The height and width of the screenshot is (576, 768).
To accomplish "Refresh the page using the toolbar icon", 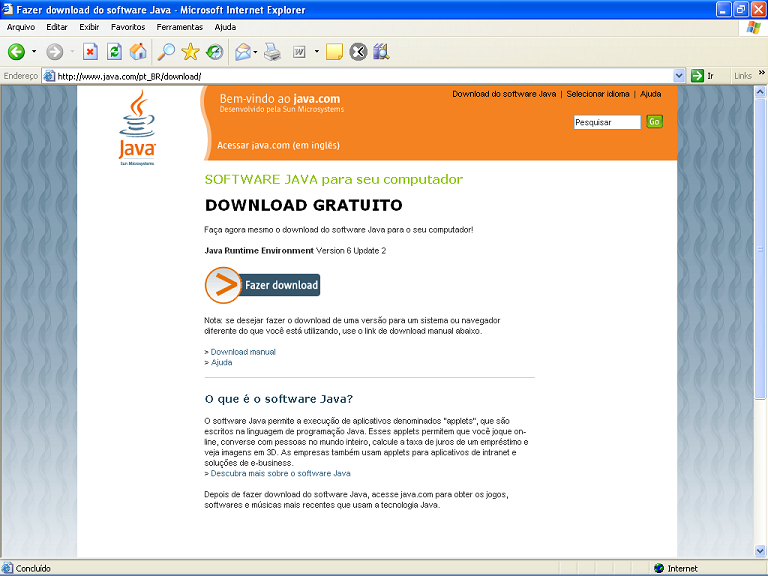I will [114, 52].
